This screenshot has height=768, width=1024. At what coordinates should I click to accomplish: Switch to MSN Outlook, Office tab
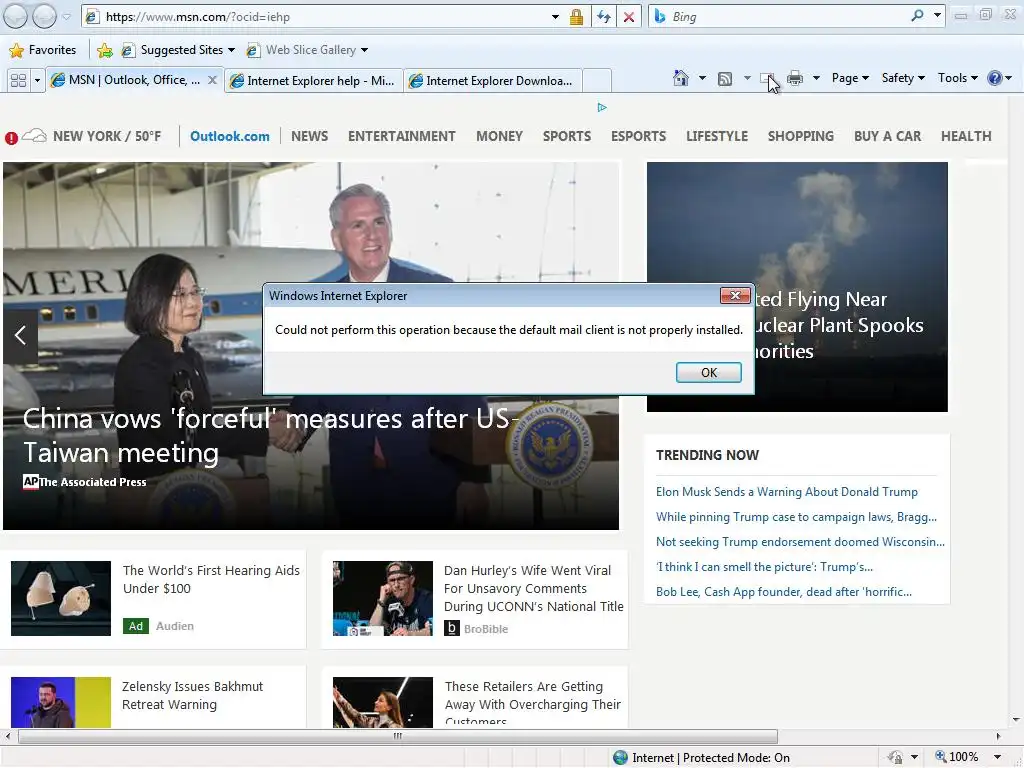[134, 80]
